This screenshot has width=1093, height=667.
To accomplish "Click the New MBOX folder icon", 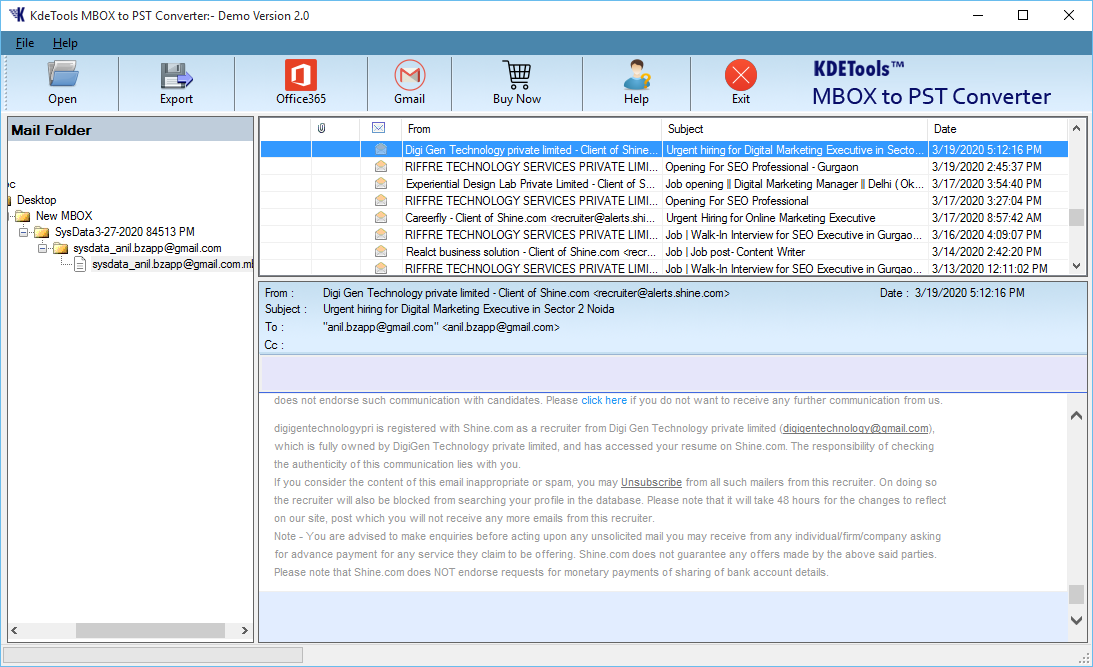I will 23,216.
